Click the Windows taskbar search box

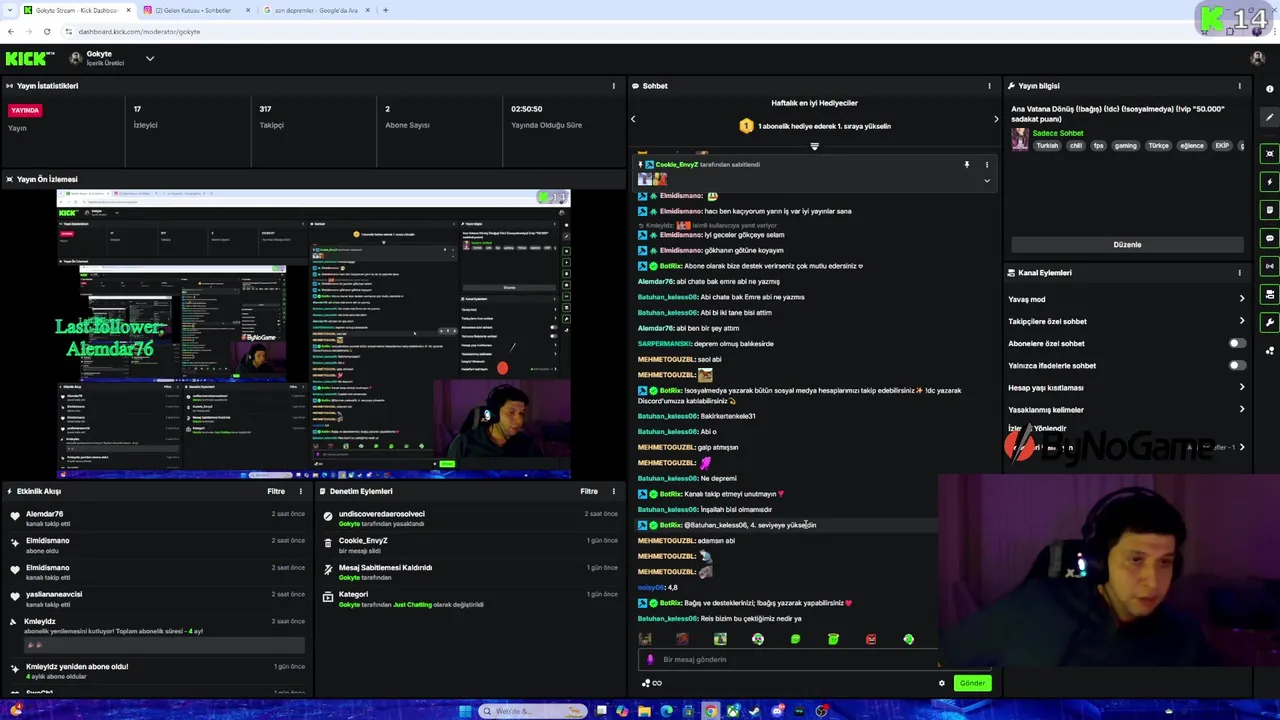(531, 711)
